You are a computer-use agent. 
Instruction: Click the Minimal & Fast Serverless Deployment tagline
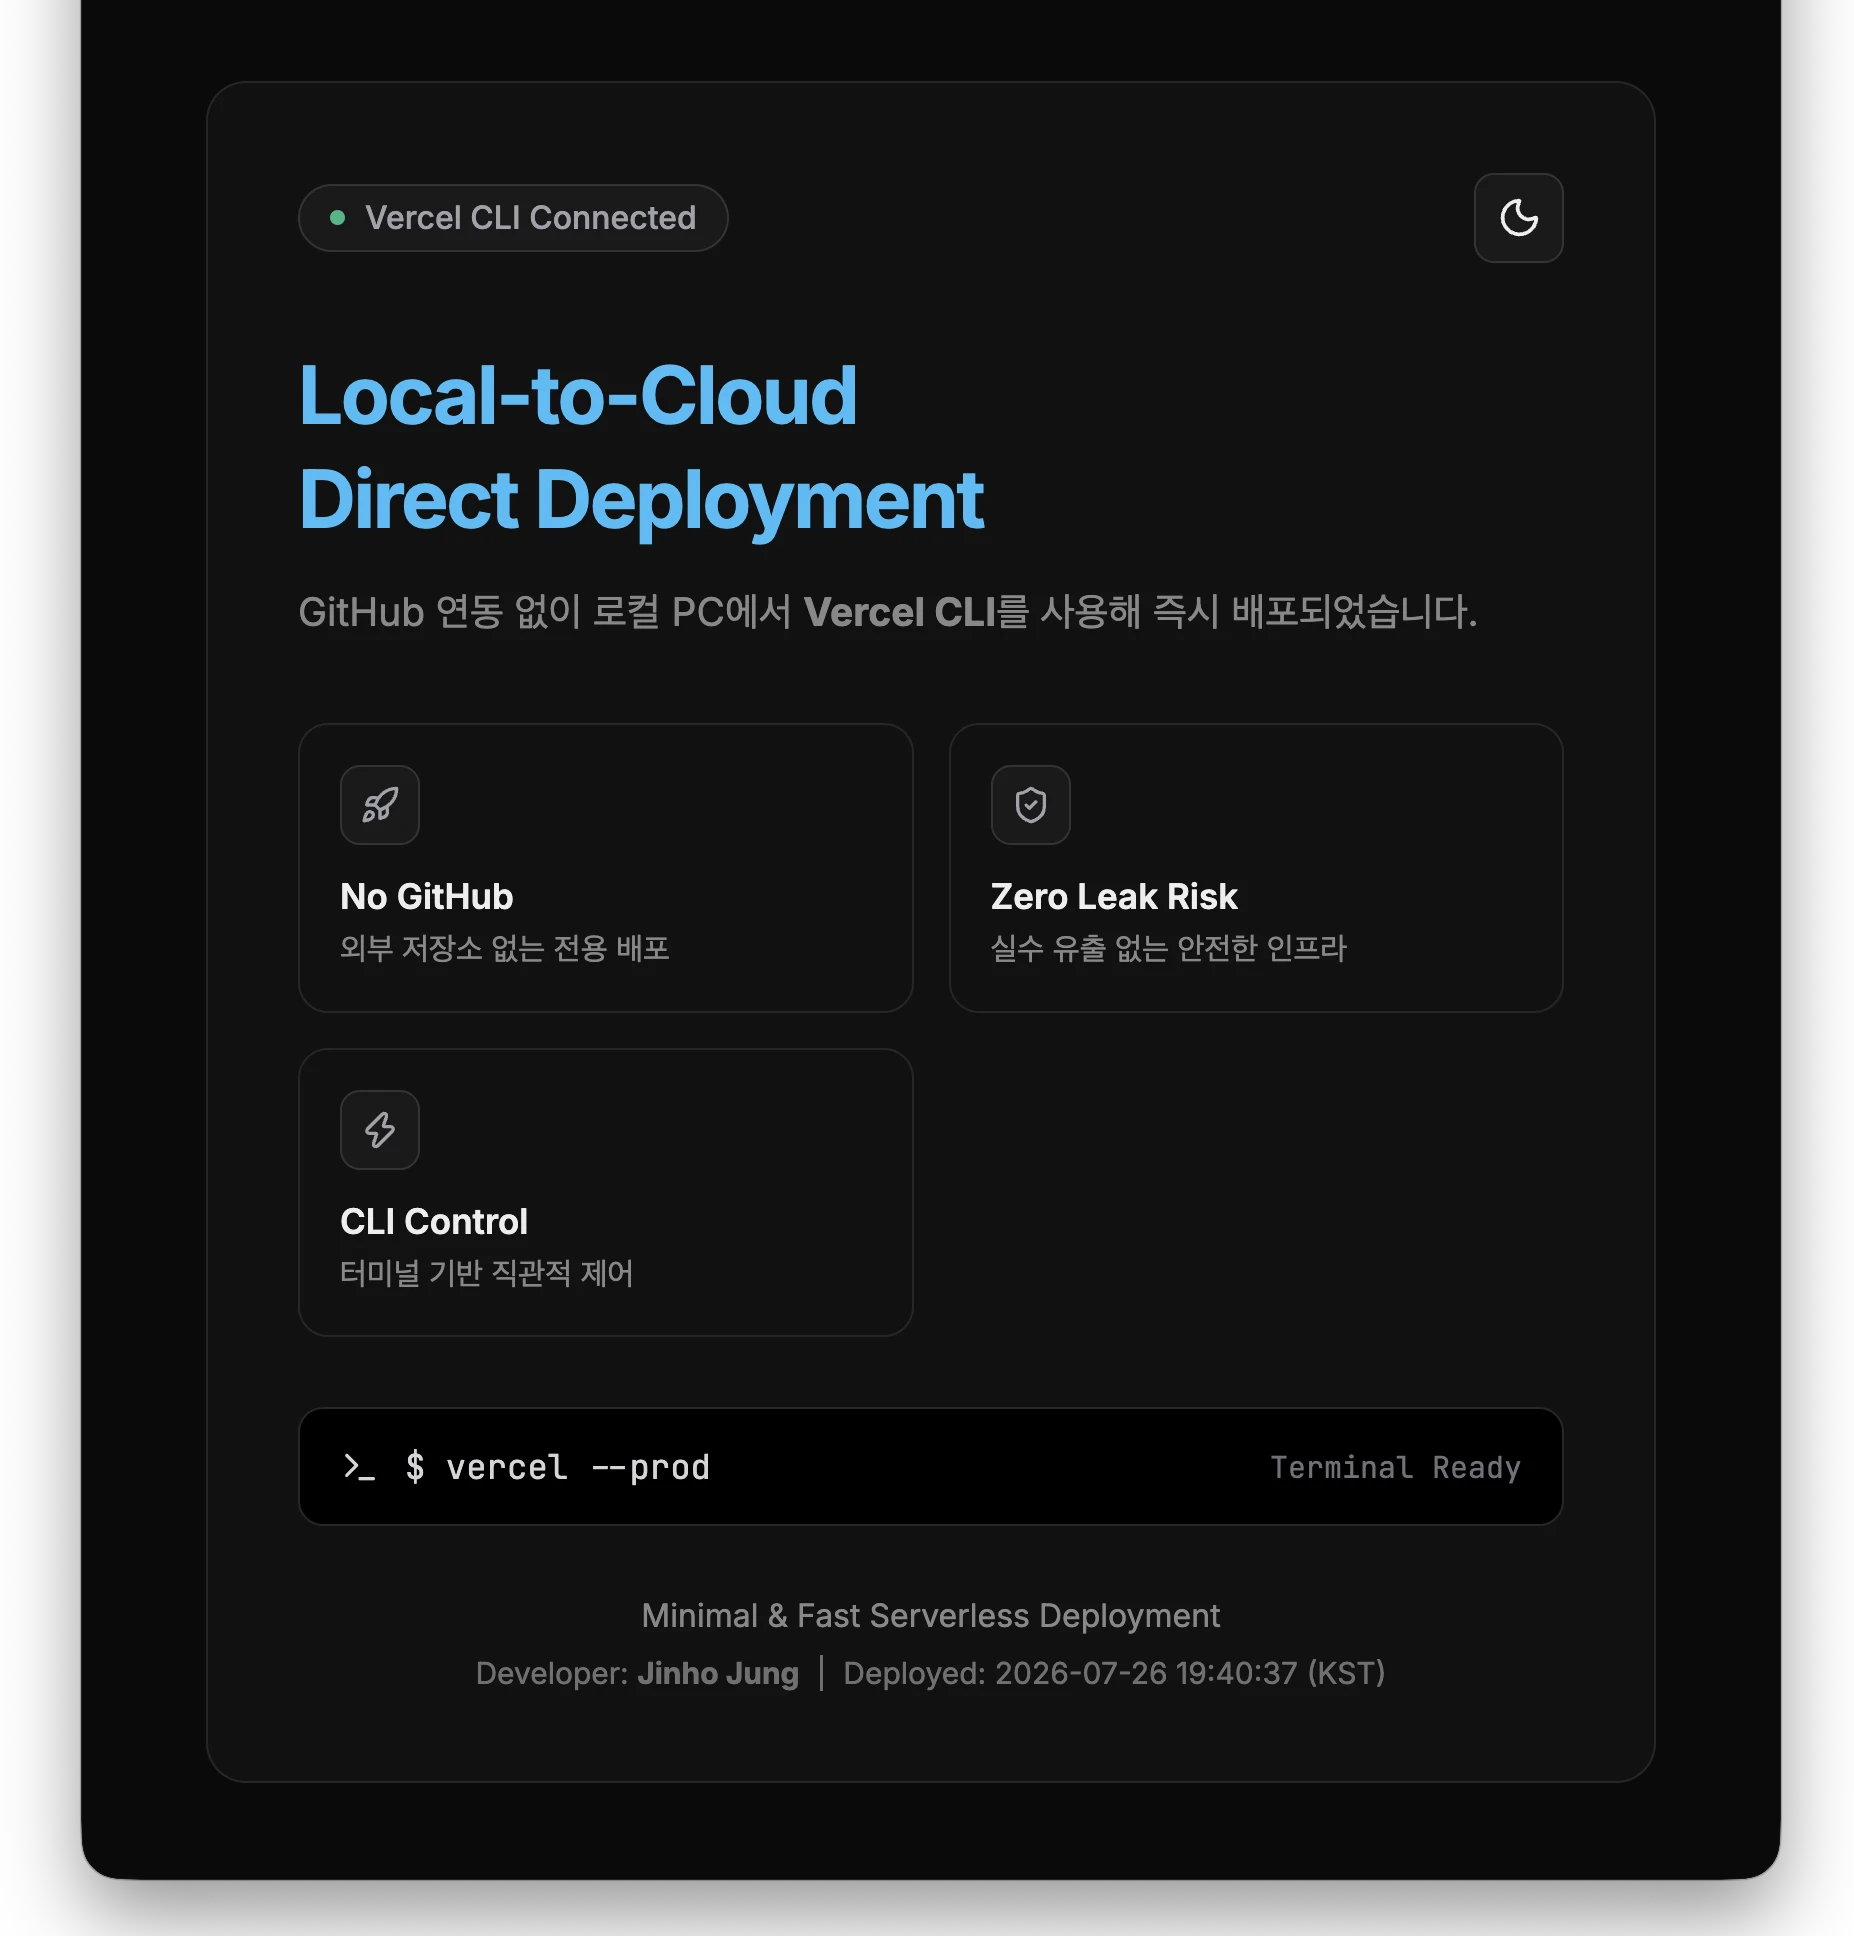click(x=931, y=1616)
